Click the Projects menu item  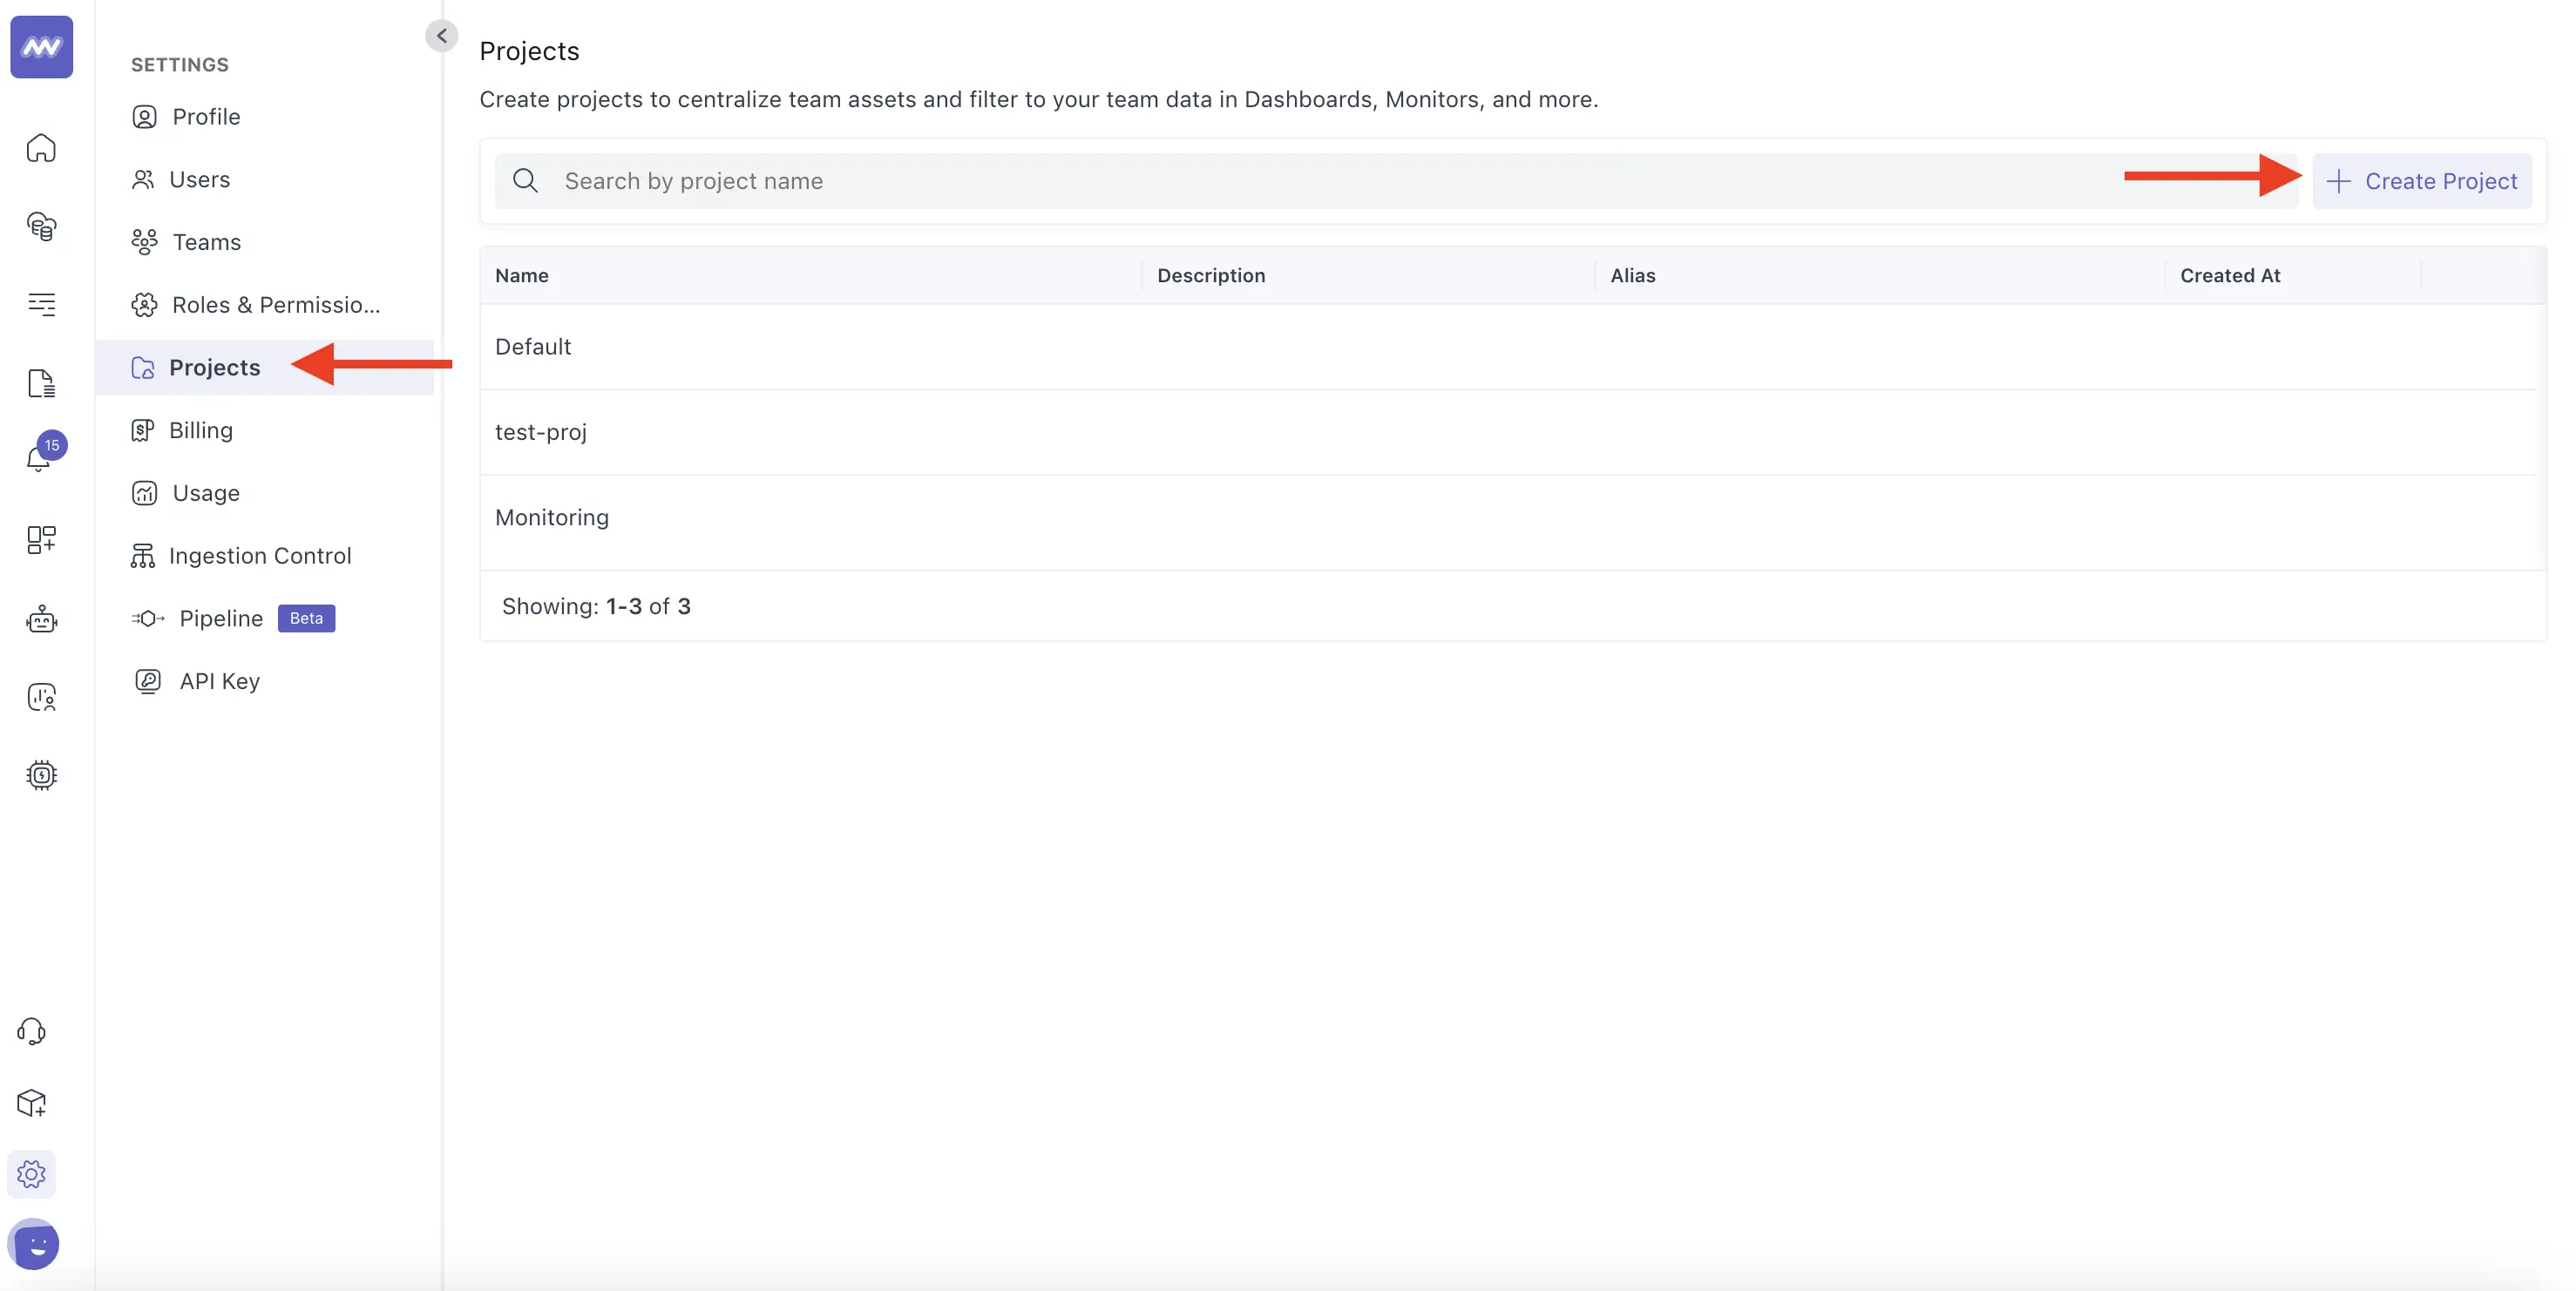pos(216,368)
